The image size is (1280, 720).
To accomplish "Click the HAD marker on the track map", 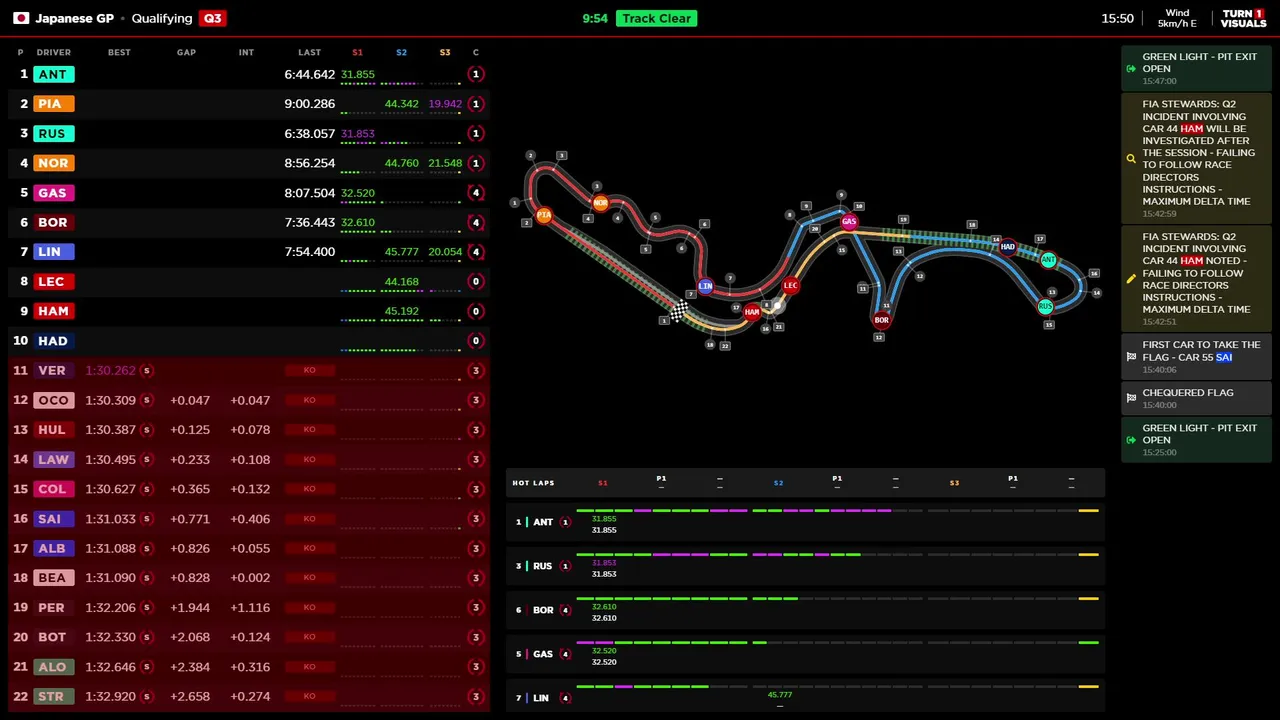I will click(x=1008, y=246).
